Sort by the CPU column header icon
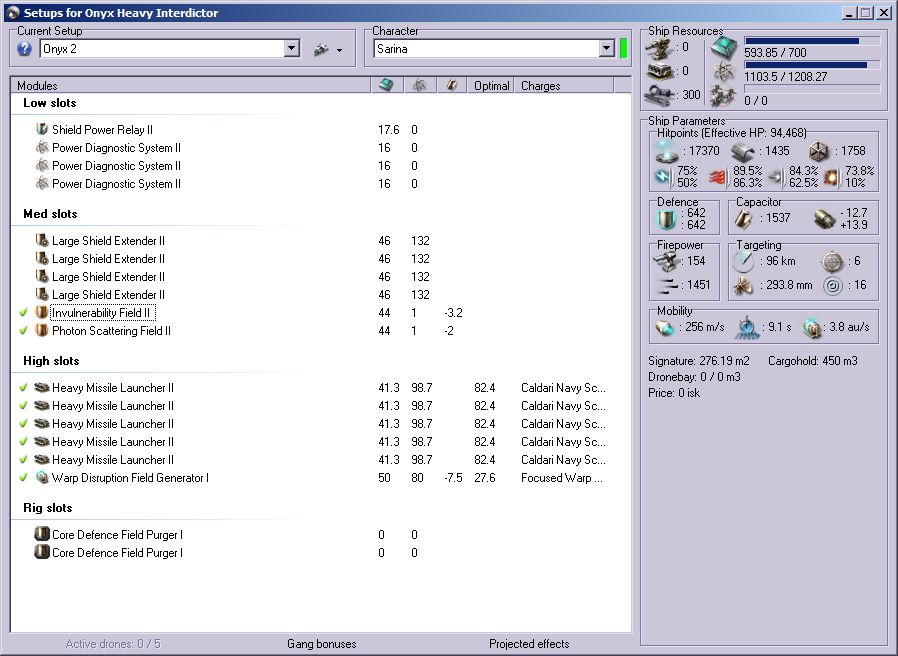Viewport: 898px width, 656px height. coord(387,85)
